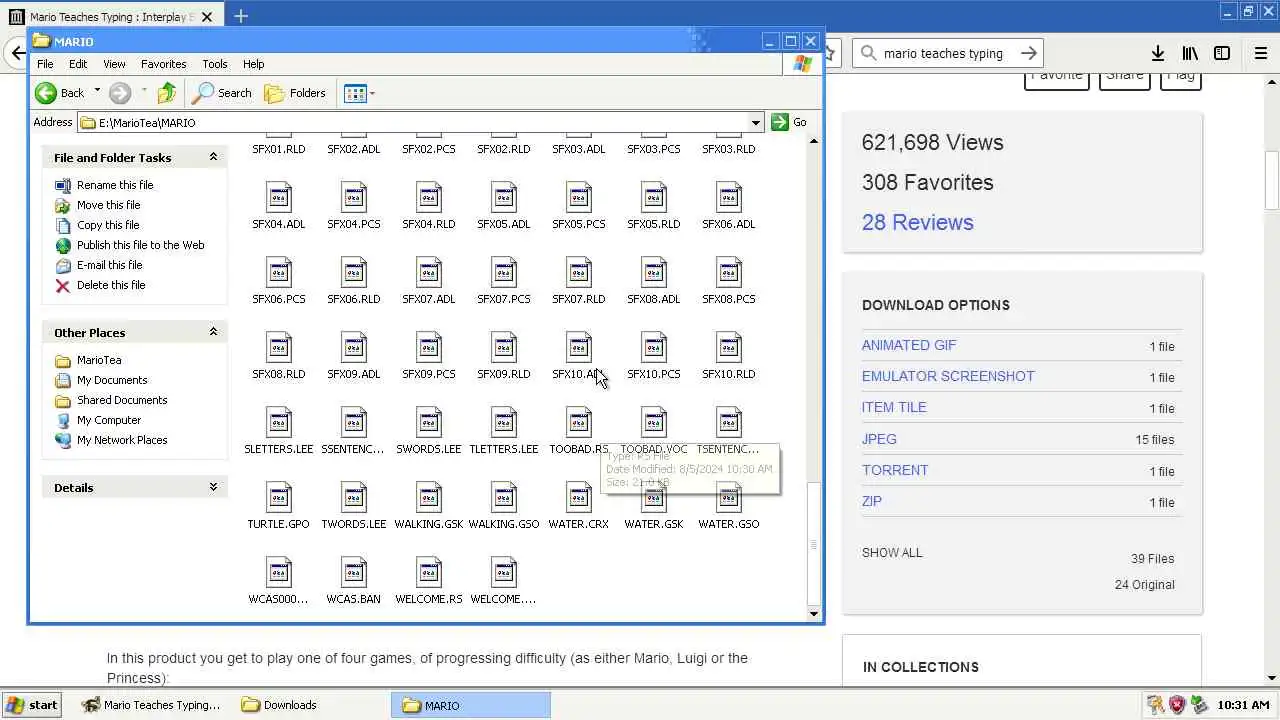Select the WATER.CRX file icon
The width and height of the screenshot is (1280, 720).
(x=579, y=498)
